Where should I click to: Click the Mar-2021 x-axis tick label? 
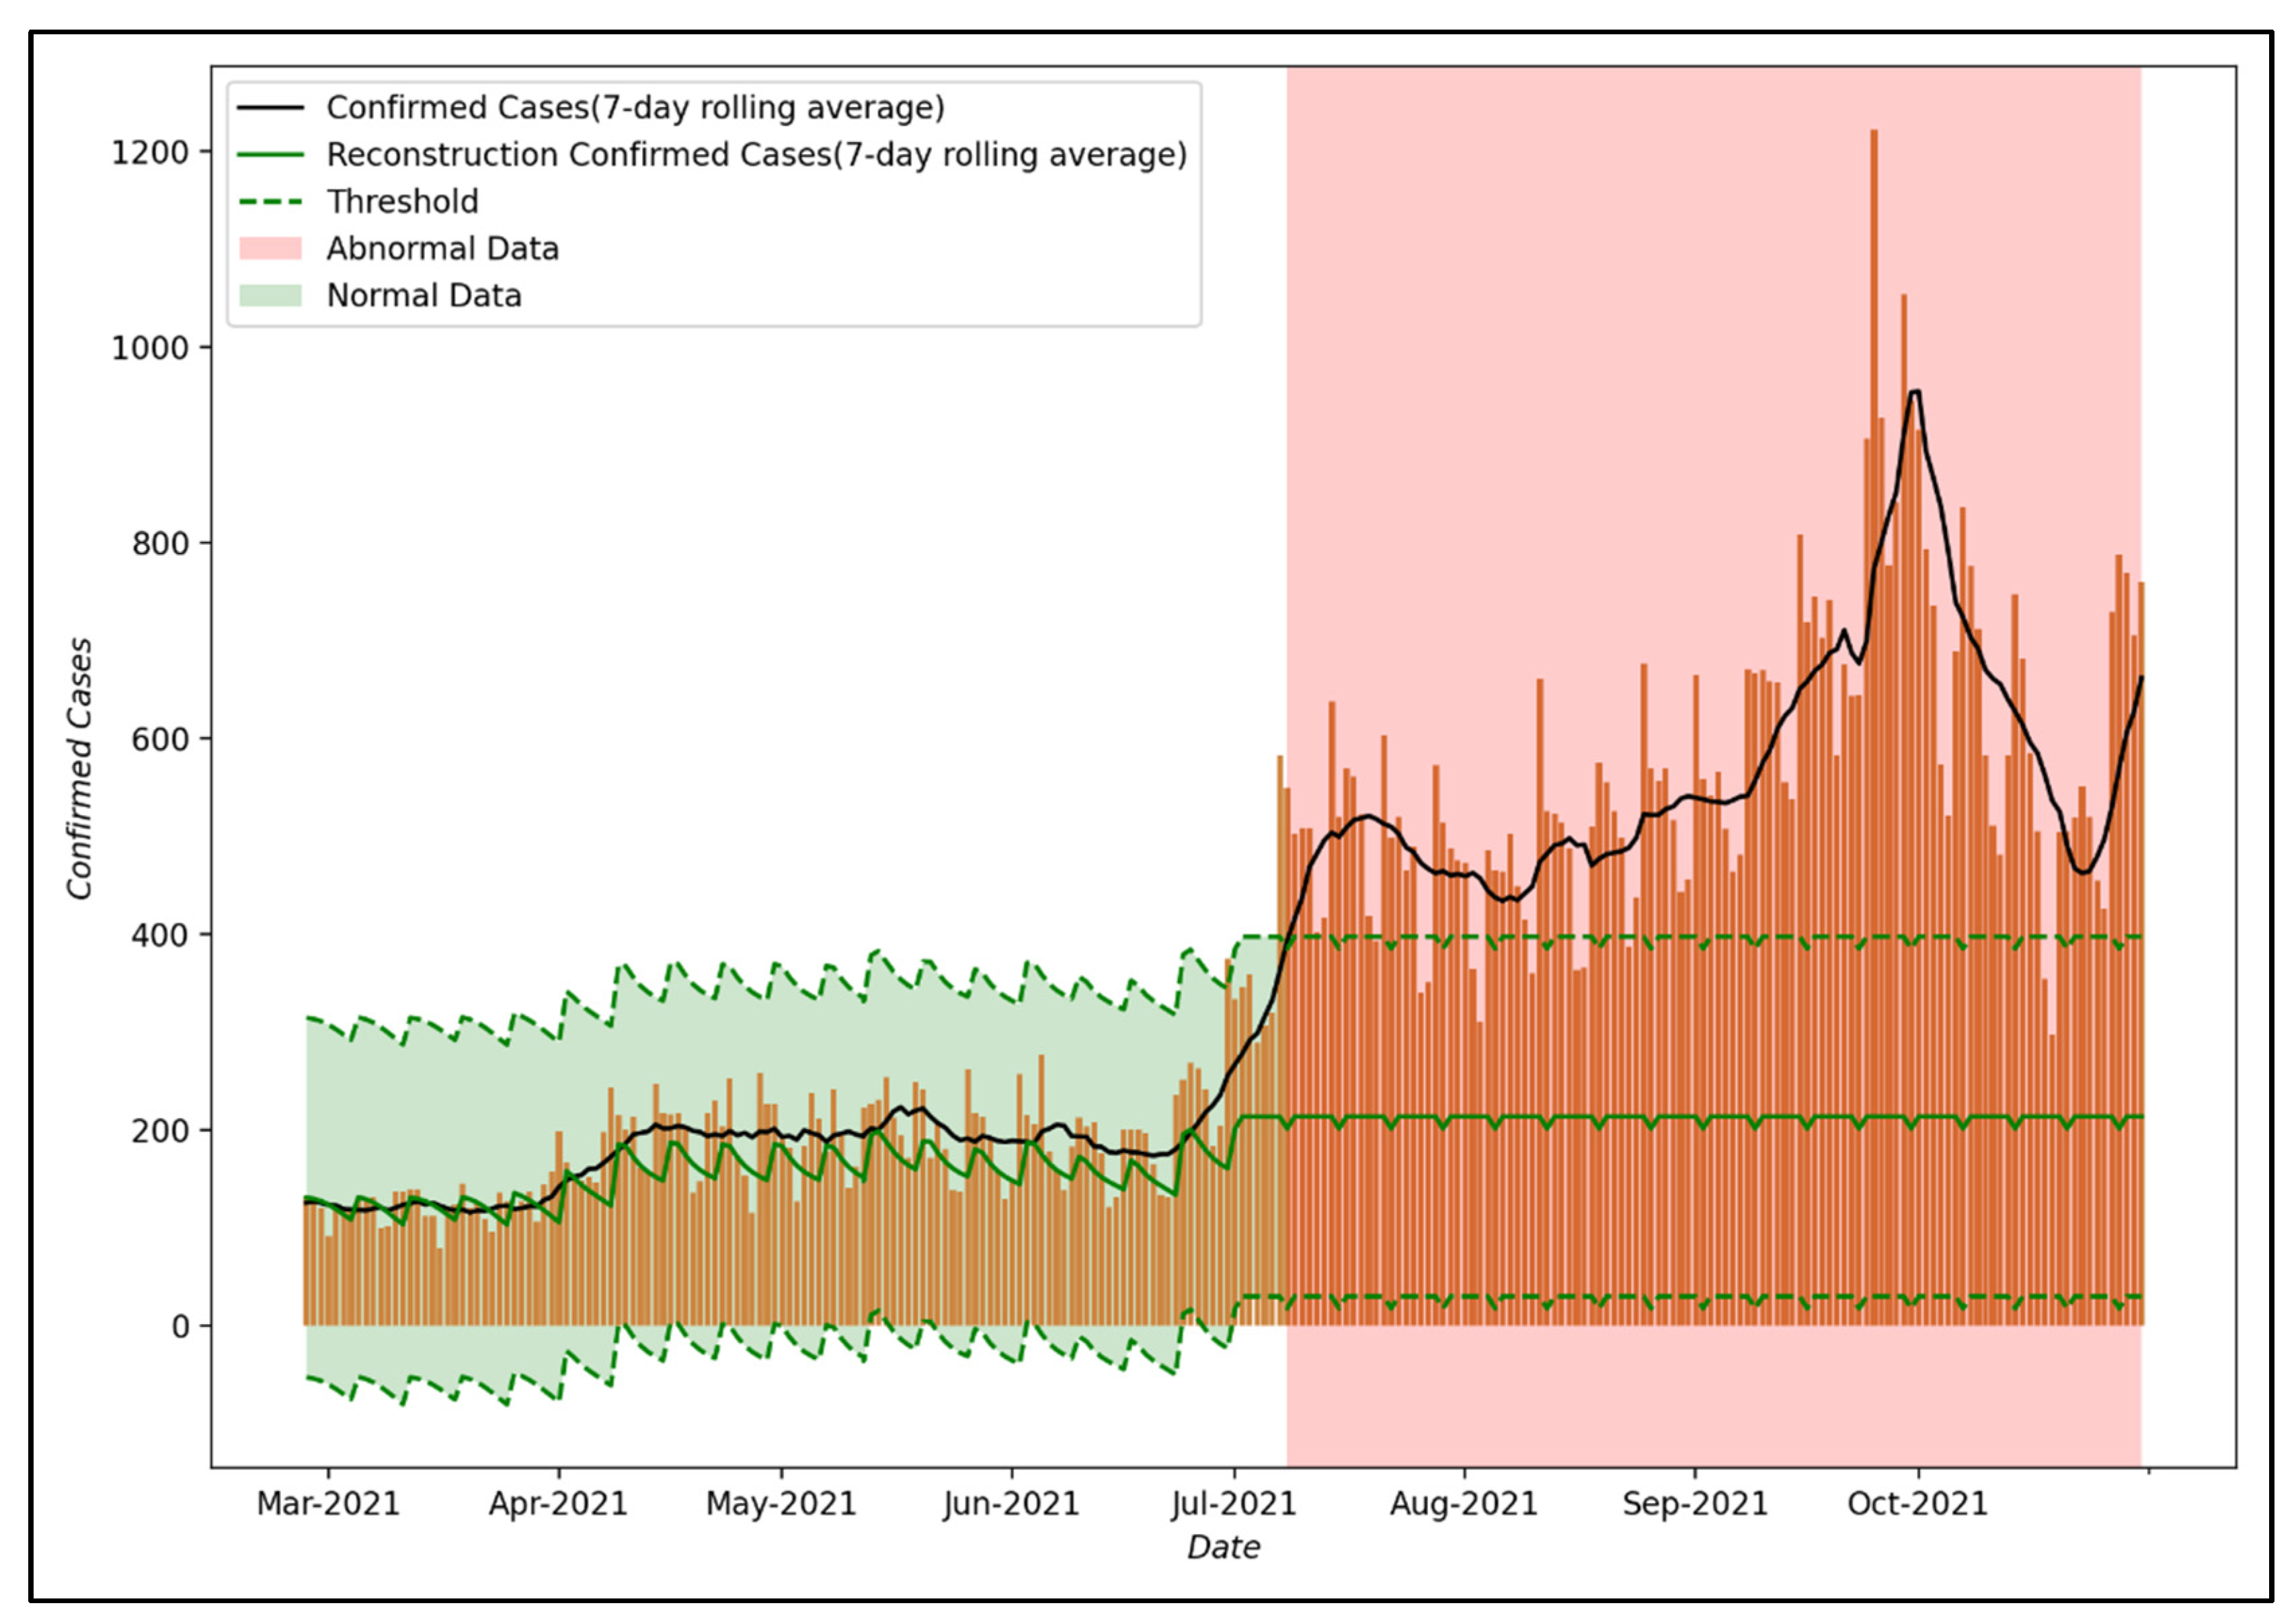tap(328, 1503)
